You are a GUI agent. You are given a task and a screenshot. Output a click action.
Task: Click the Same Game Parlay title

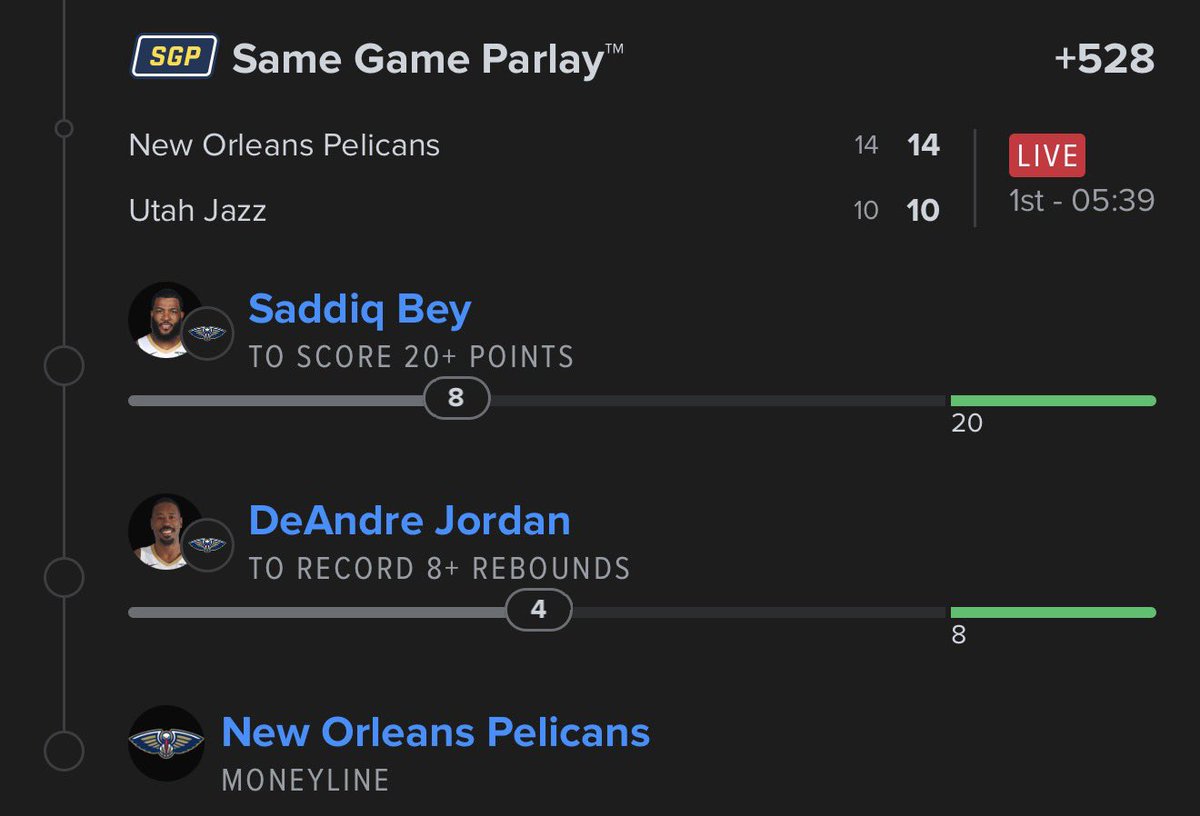428,59
